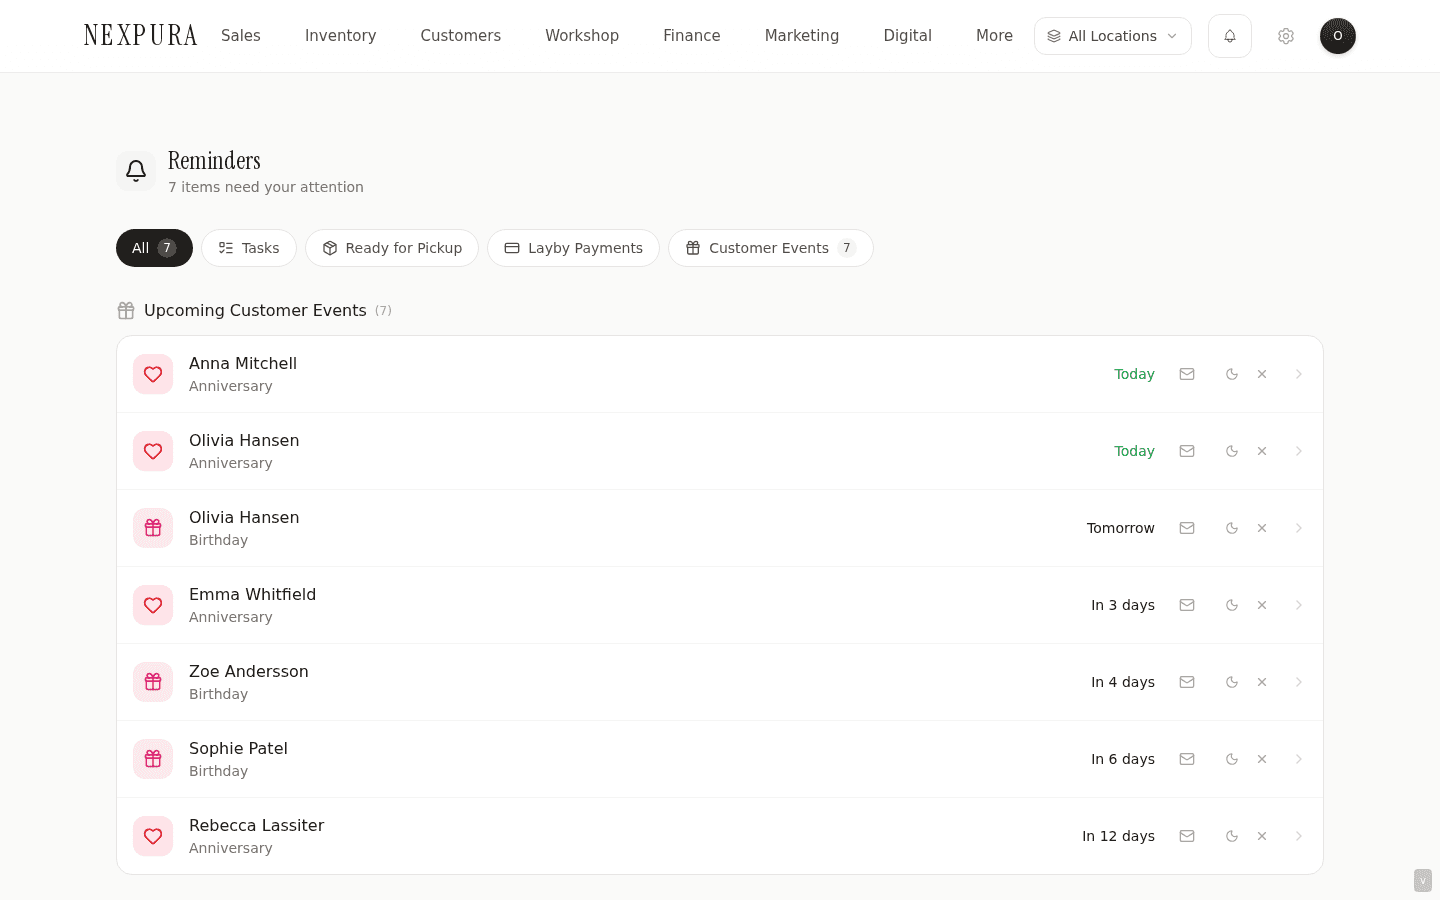The width and height of the screenshot is (1440, 900).
Task: Click the Reminders bell header icon
Action: tap(136, 171)
